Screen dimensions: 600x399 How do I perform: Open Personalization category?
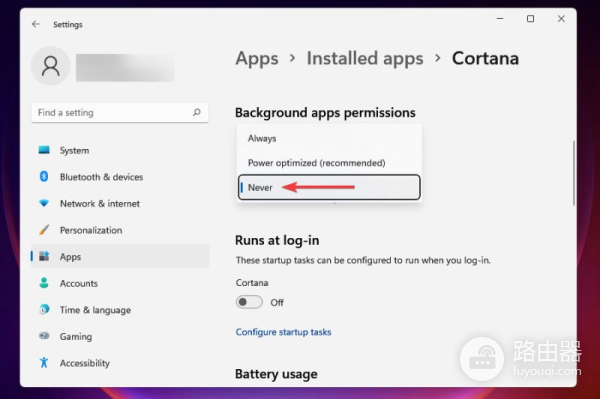tap(120, 230)
